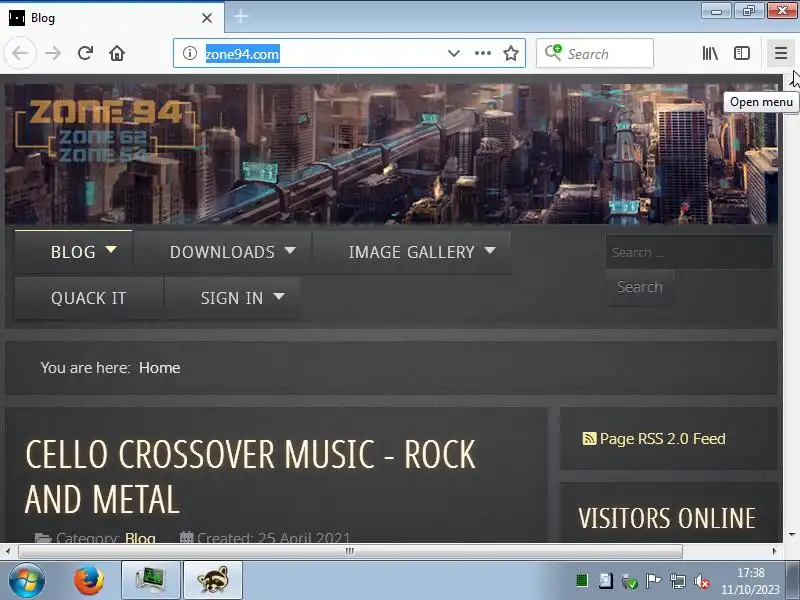
Task: Click the RSS feed icon
Action: click(589, 439)
